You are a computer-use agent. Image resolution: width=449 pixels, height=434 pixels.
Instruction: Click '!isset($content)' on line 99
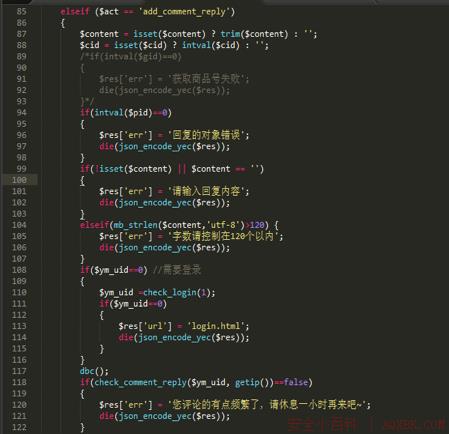coord(133,169)
